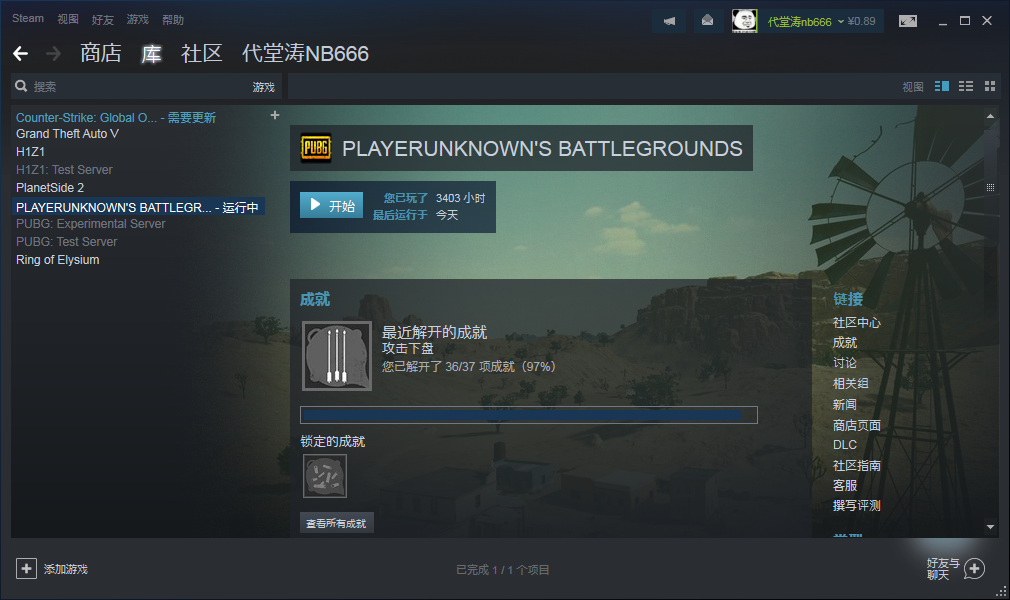Image resolution: width=1010 pixels, height=600 pixels.
Task: Open the 成就 link in links list
Action: point(844,342)
